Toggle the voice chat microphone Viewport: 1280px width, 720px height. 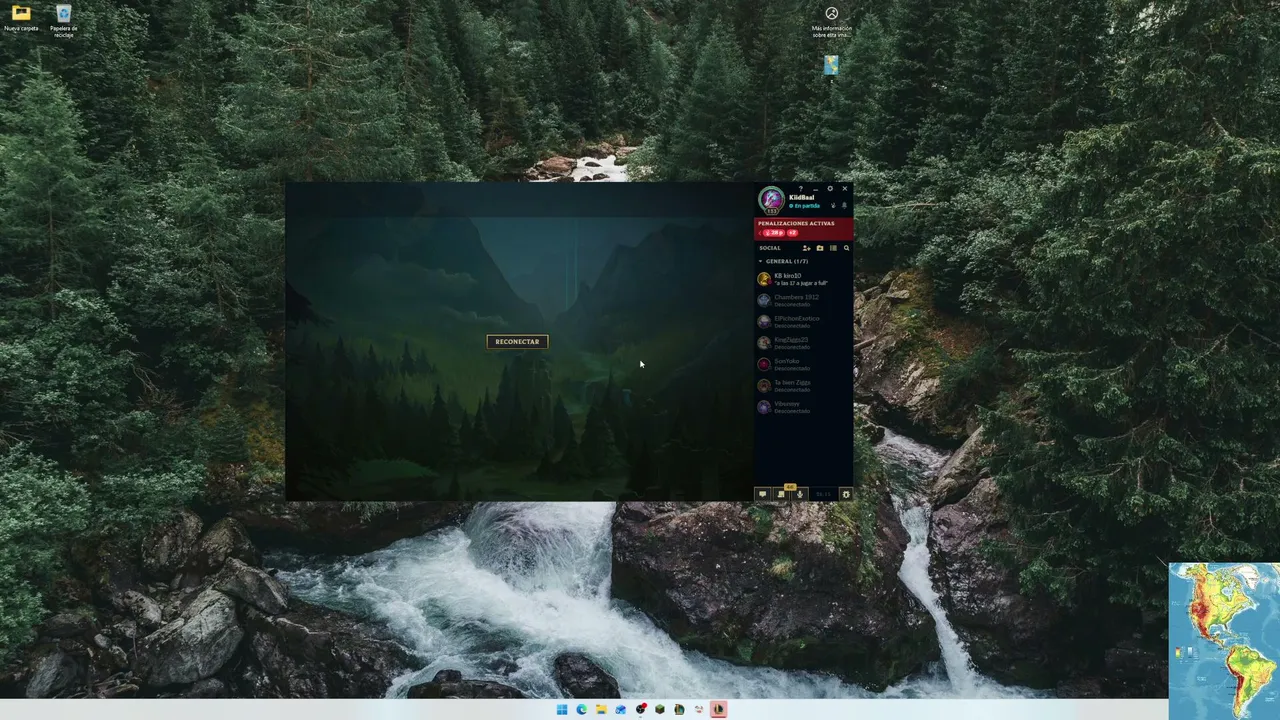click(x=800, y=494)
